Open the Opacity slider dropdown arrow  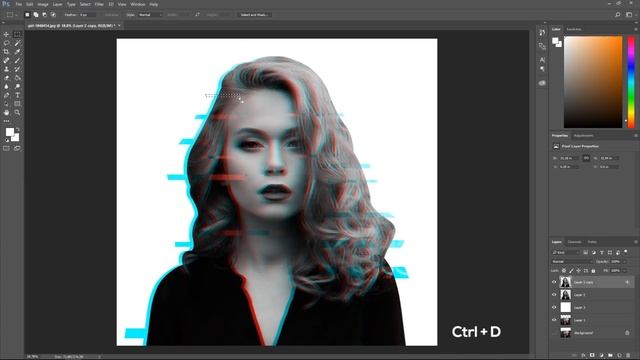click(624, 262)
